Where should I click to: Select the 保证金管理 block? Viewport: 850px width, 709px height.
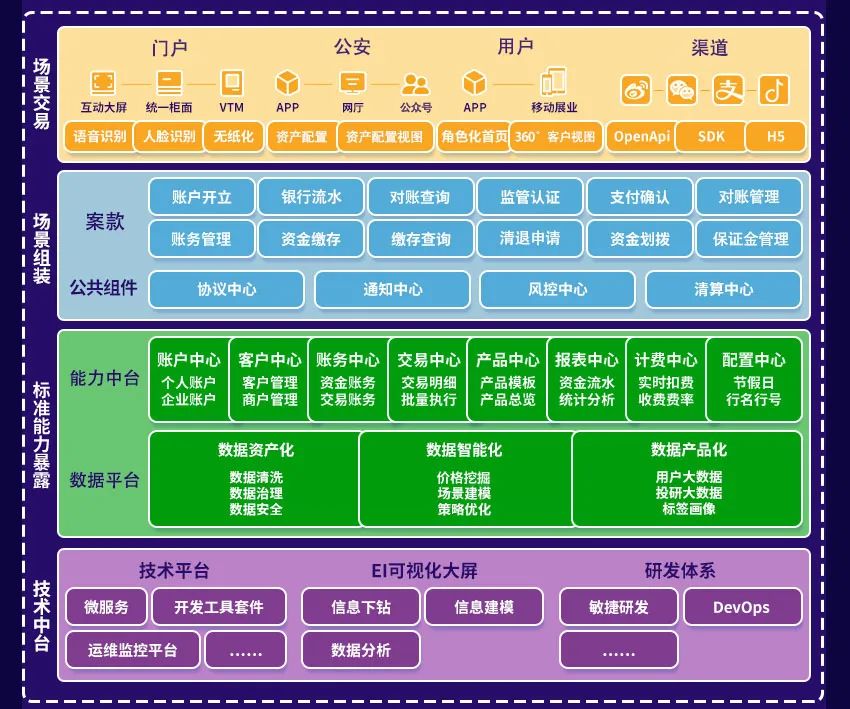point(750,239)
